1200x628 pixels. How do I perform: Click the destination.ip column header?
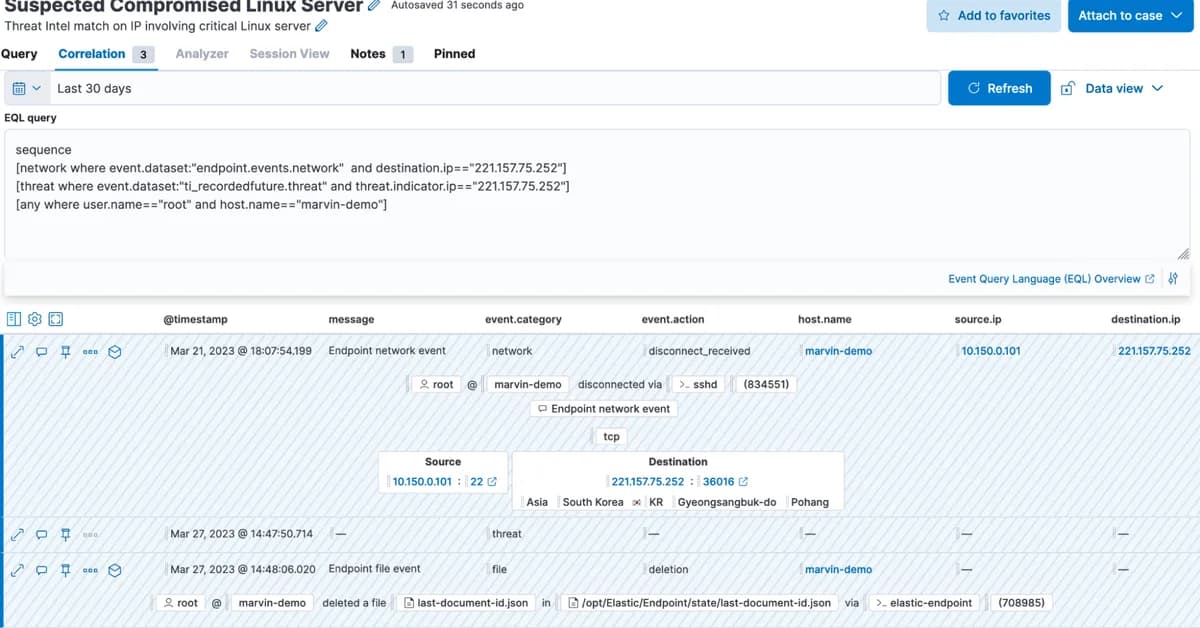(1146, 319)
